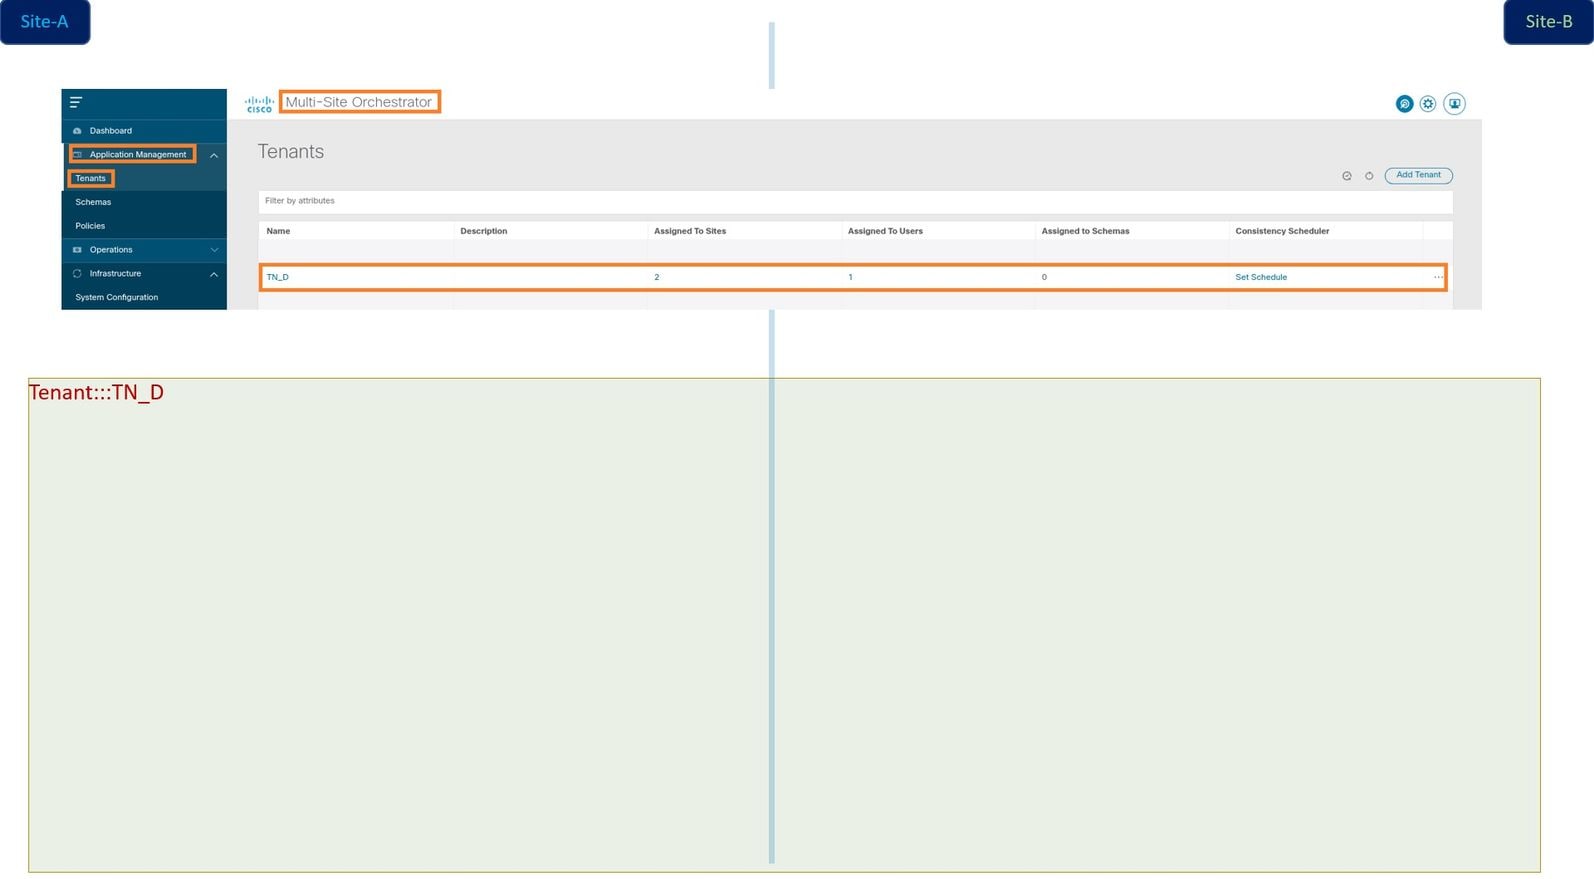The image size is (1594, 879).
Task: Open Policies in the sidebar
Action: click(x=90, y=227)
